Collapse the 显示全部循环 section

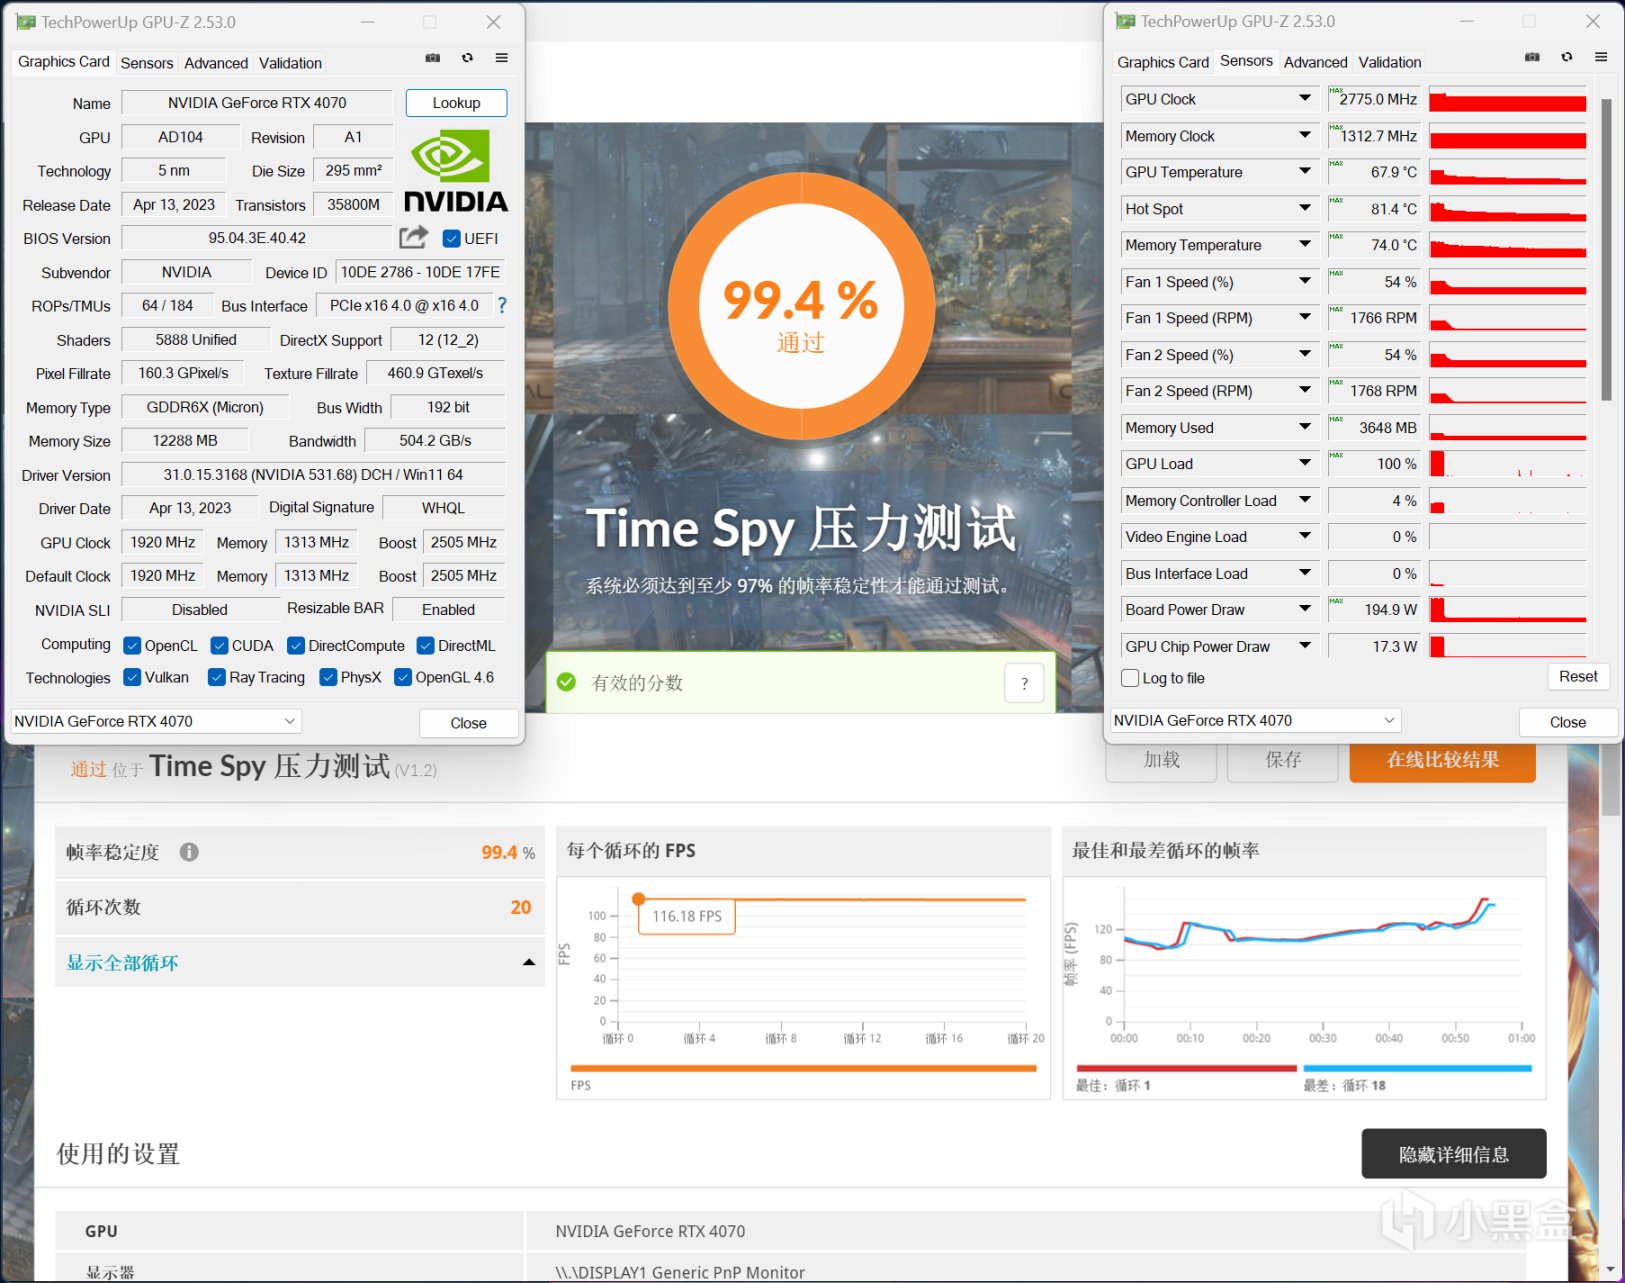(528, 963)
